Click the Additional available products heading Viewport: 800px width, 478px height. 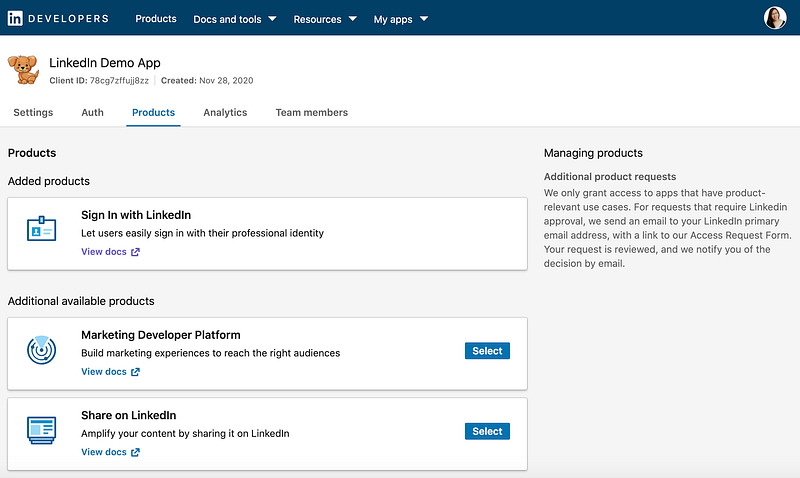point(81,301)
